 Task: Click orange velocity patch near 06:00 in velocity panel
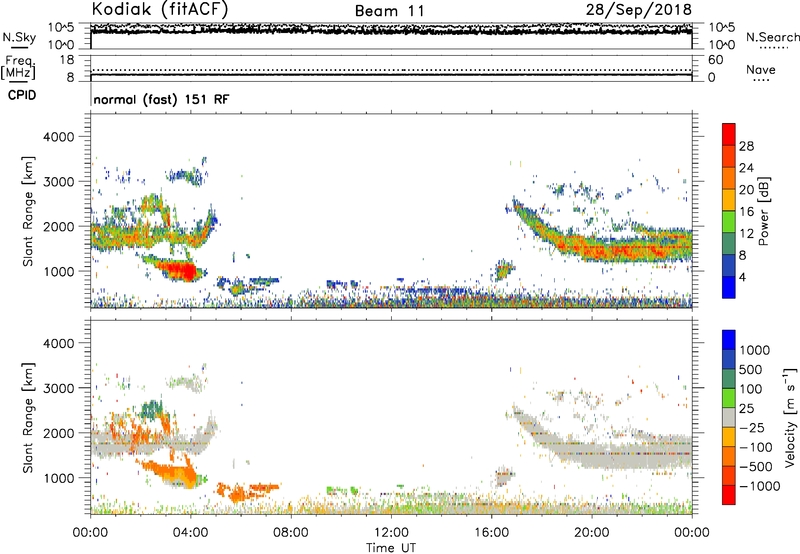(x=236, y=494)
